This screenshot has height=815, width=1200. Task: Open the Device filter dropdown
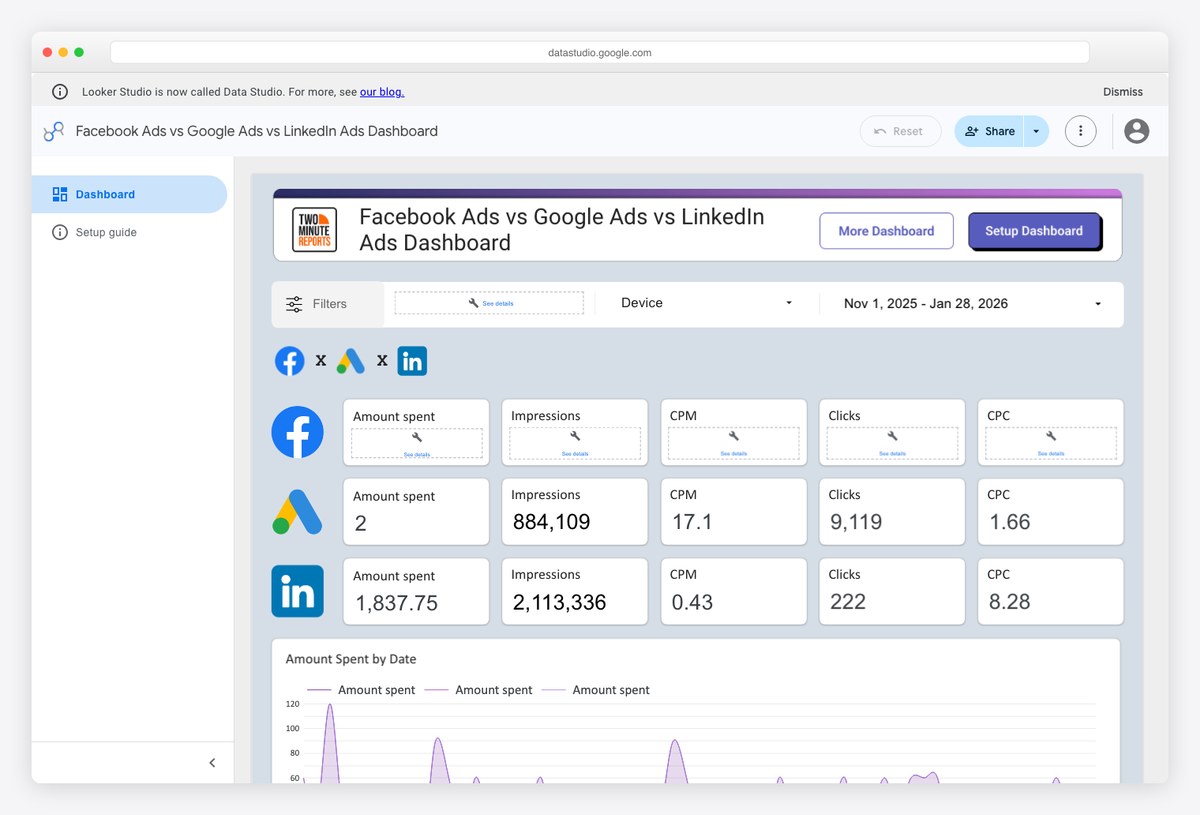[x=706, y=303]
